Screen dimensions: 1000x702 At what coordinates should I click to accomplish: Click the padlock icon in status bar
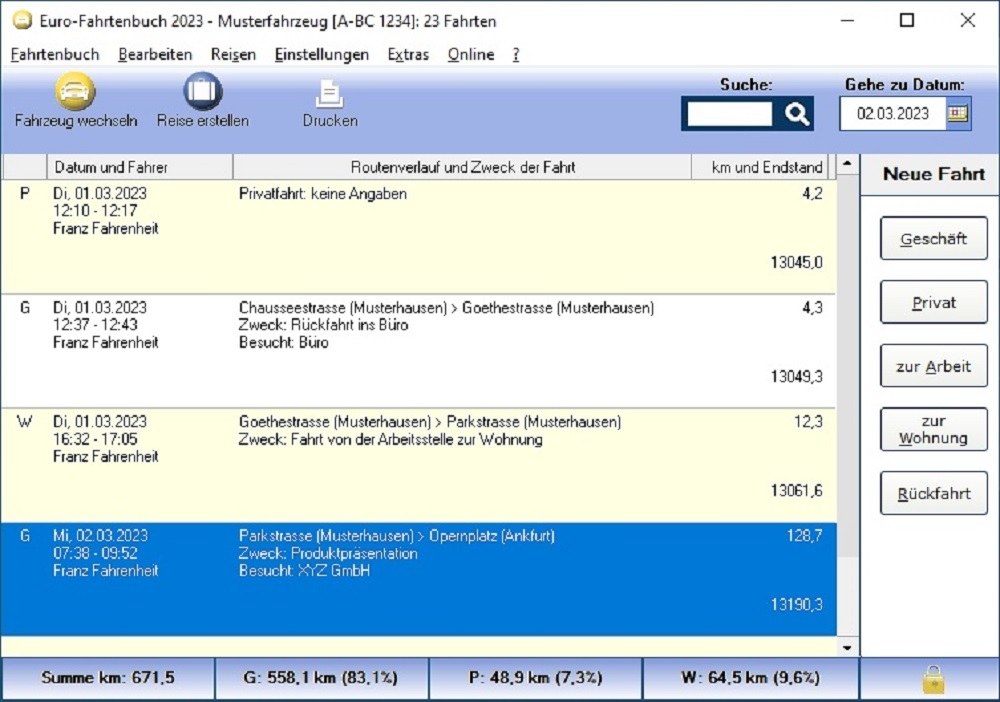pyautogui.click(x=933, y=678)
